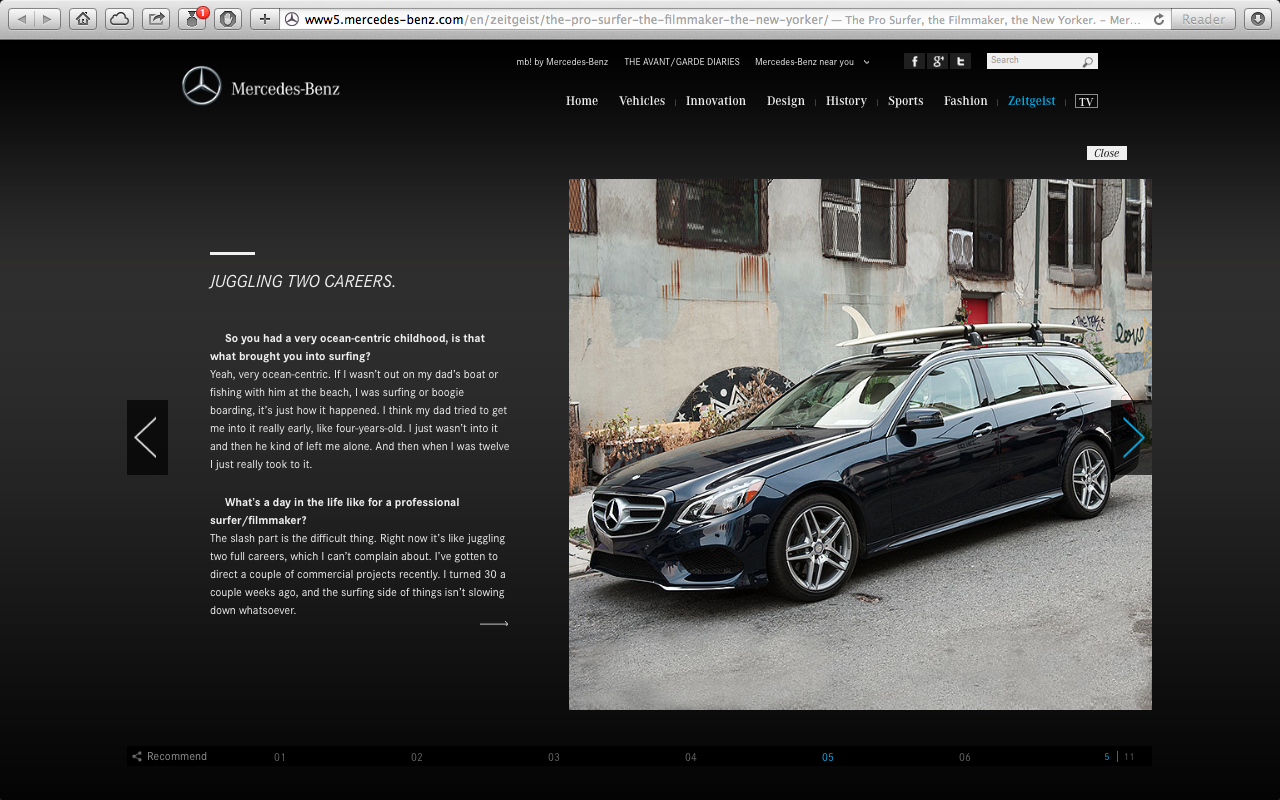The width and height of the screenshot is (1280, 800).
Task: Open the Sports navigation item
Action: (x=906, y=101)
